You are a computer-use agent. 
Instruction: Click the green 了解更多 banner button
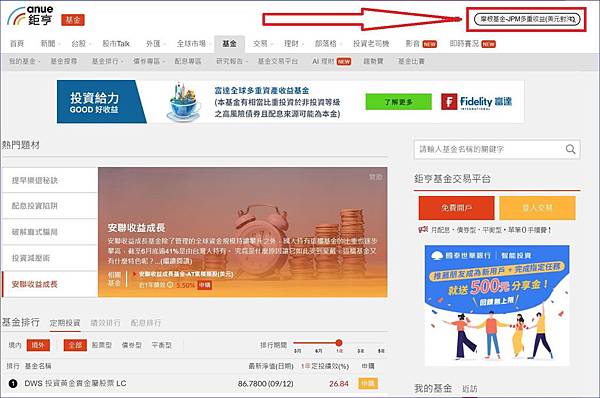(x=398, y=102)
